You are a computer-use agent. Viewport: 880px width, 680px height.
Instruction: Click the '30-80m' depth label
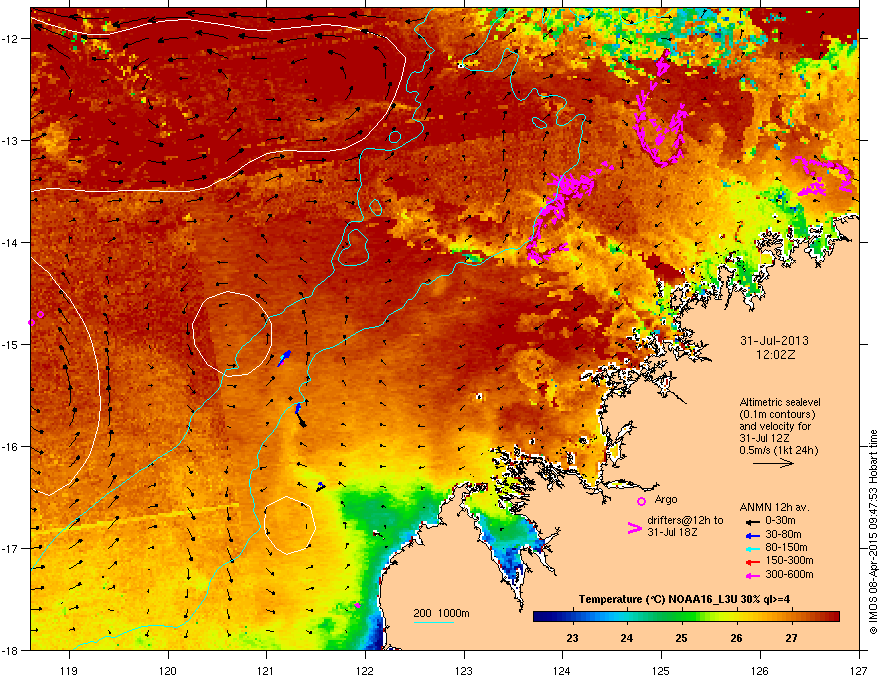click(783, 534)
